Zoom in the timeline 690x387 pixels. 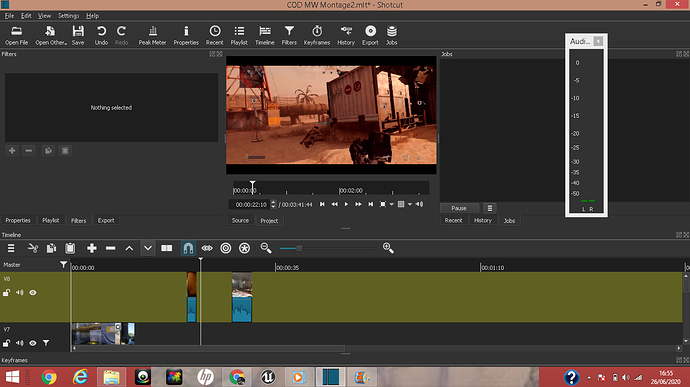(x=388, y=248)
